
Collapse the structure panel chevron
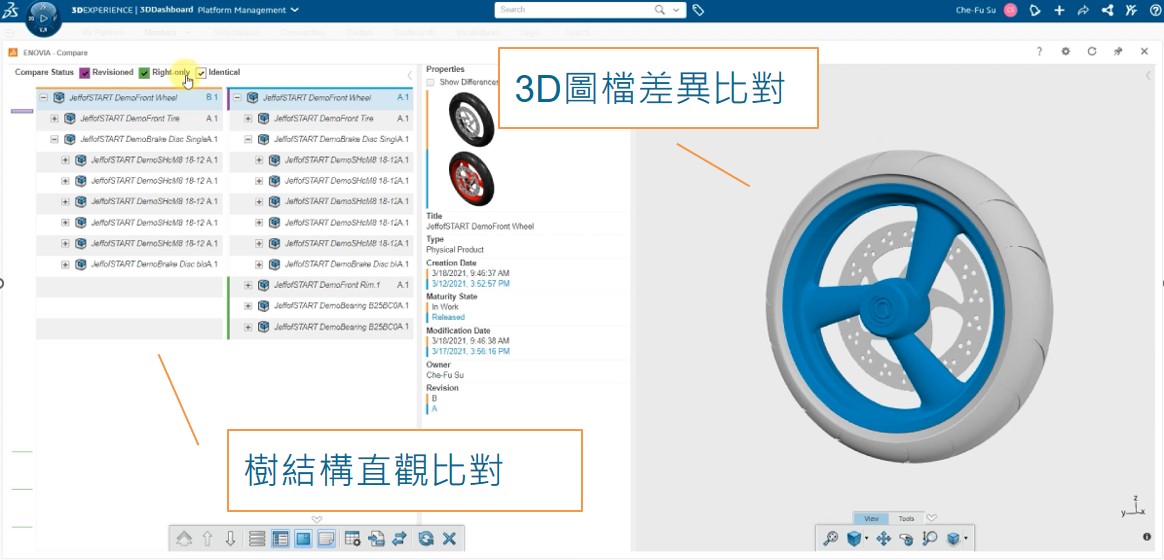tap(410, 75)
